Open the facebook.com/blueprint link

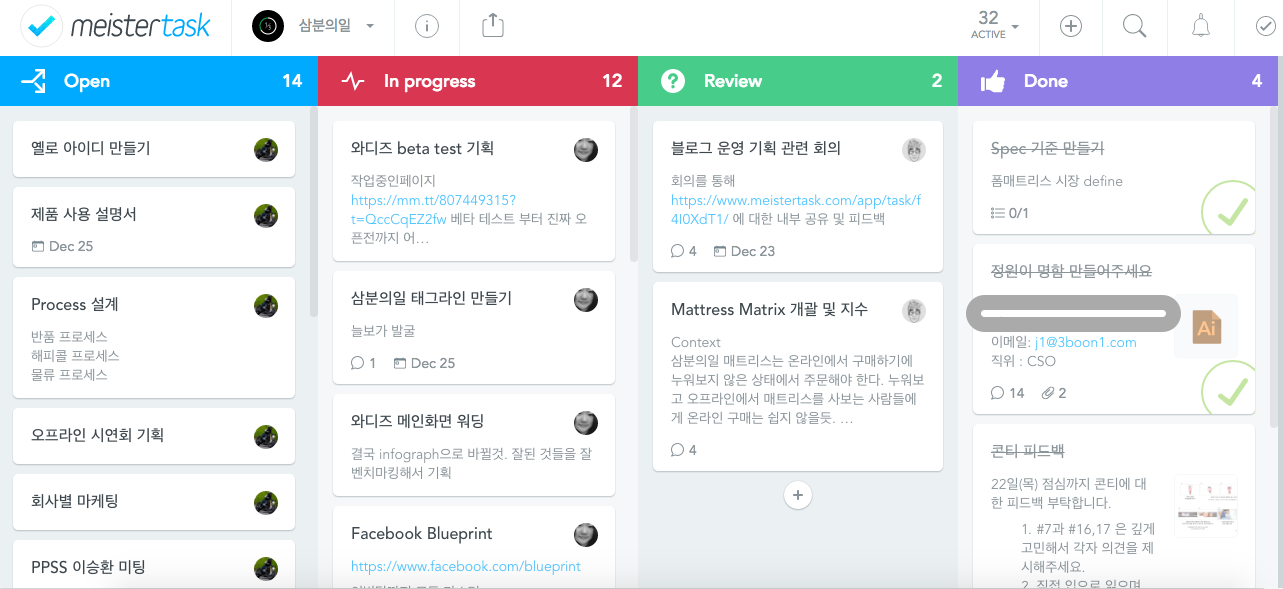(x=465, y=566)
